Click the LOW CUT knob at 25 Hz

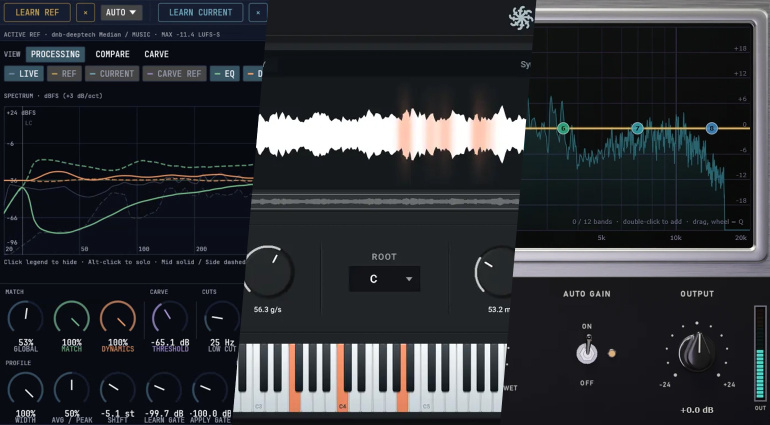pyautogui.click(x=221, y=317)
